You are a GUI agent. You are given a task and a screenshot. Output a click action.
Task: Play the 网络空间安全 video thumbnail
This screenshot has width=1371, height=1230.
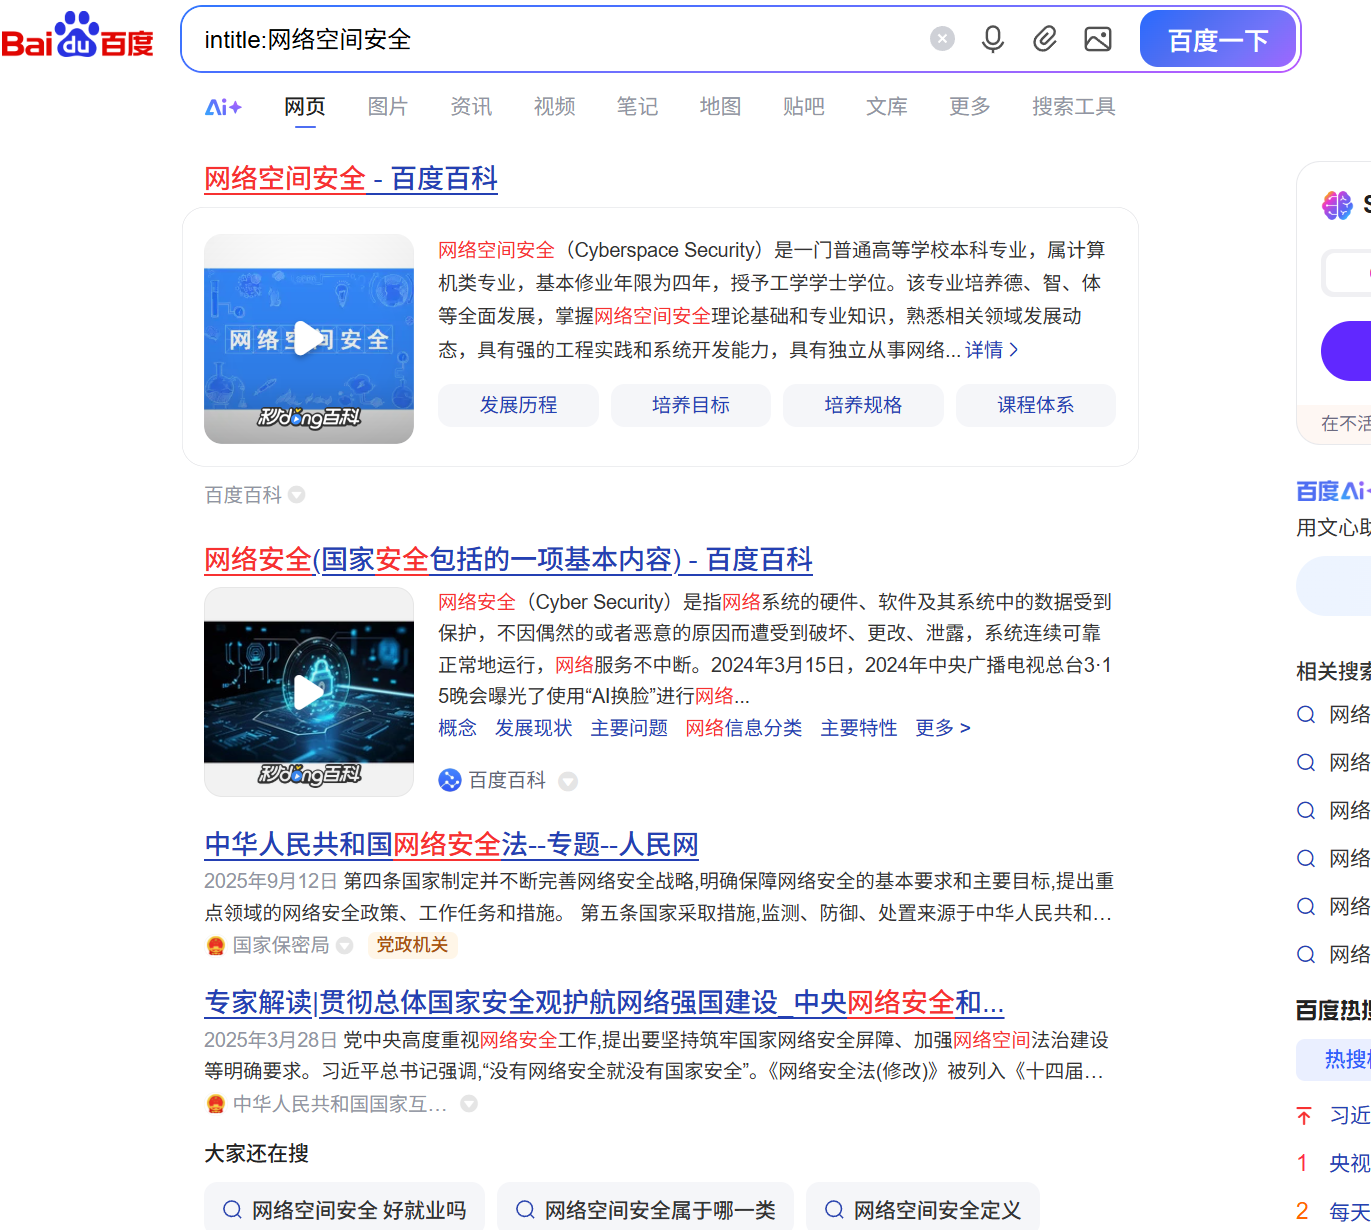tap(309, 339)
